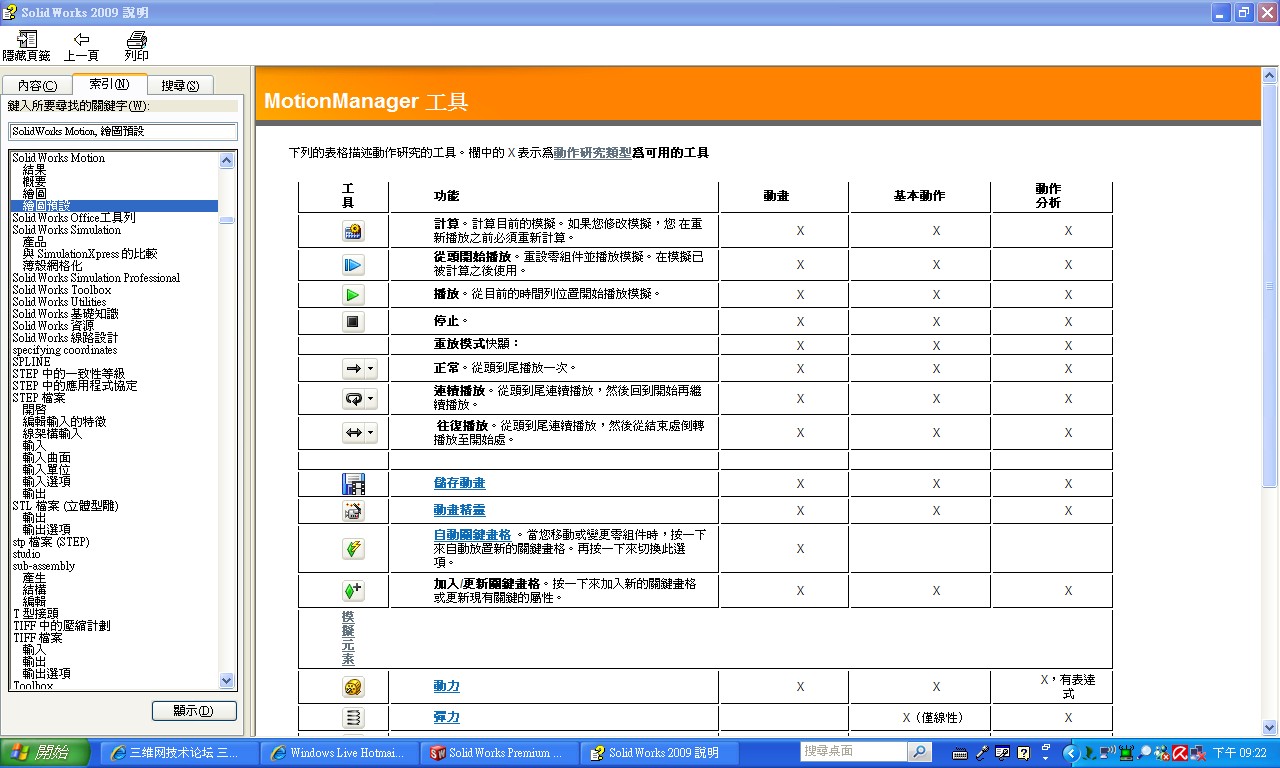
Task: Open the 自動關鍵畫格 link
Action: coord(472,535)
